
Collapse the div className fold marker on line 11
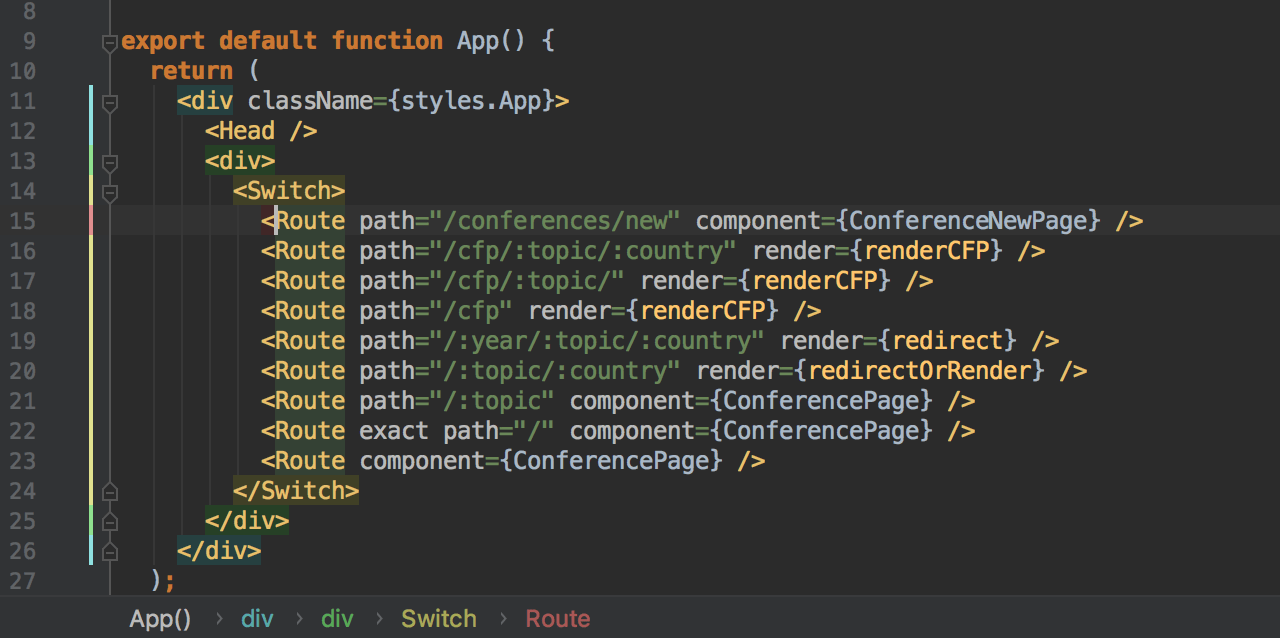click(109, 102)
